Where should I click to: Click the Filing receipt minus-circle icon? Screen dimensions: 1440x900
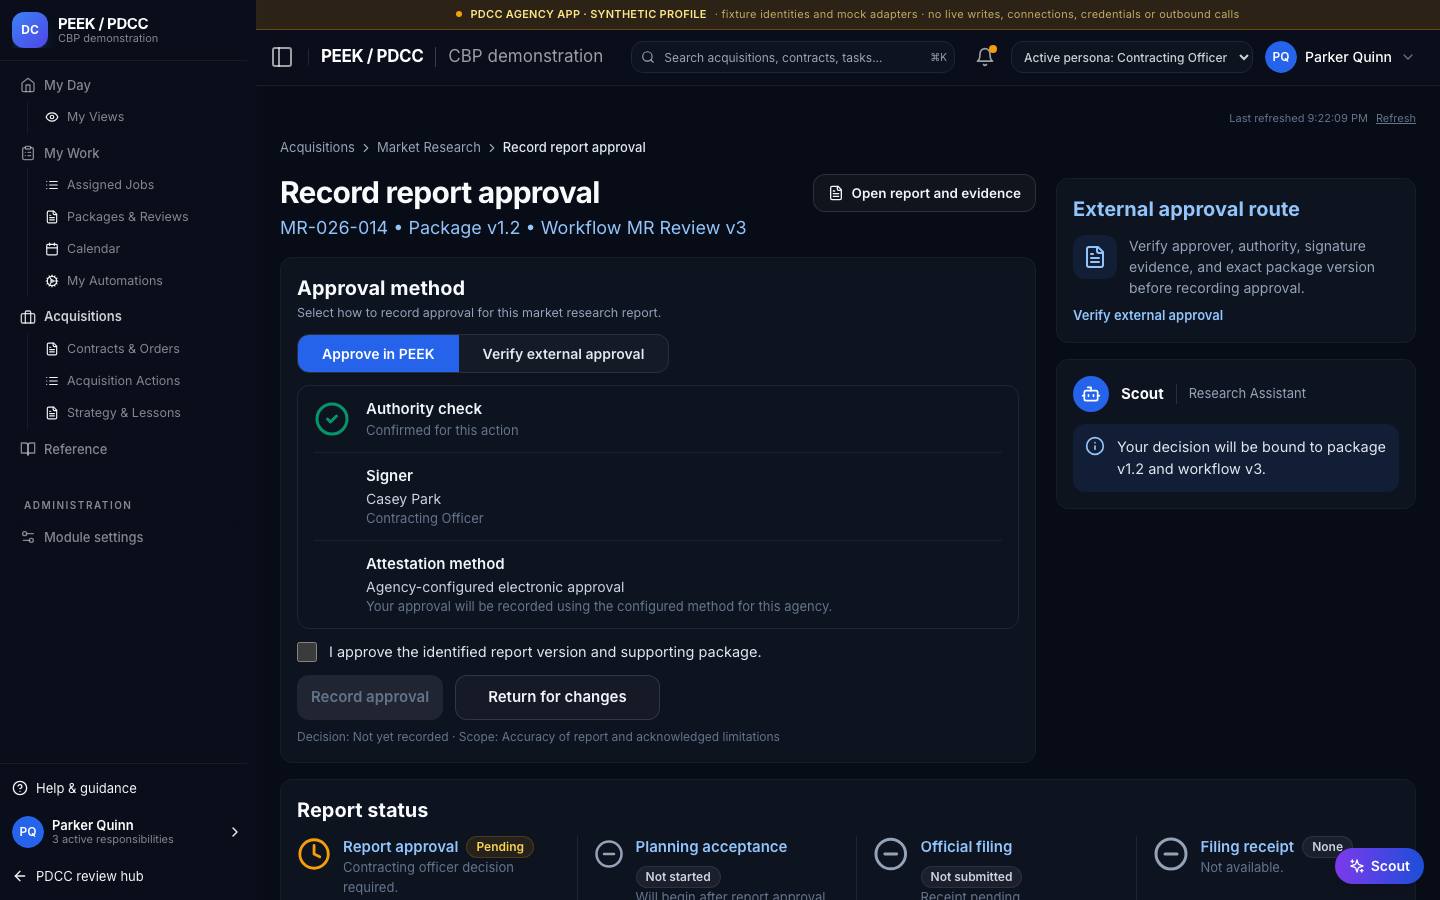click(1171, 854)
